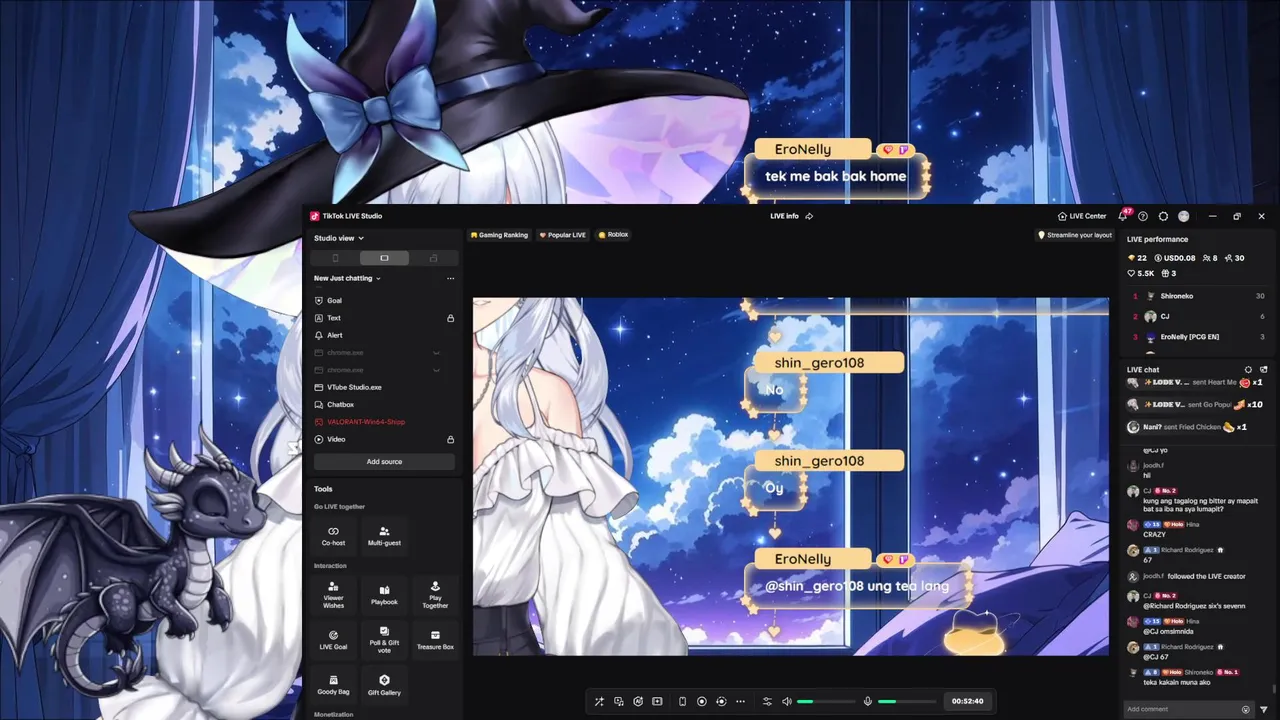Mute the microphone
The image size is (1280, 720).
868,701
